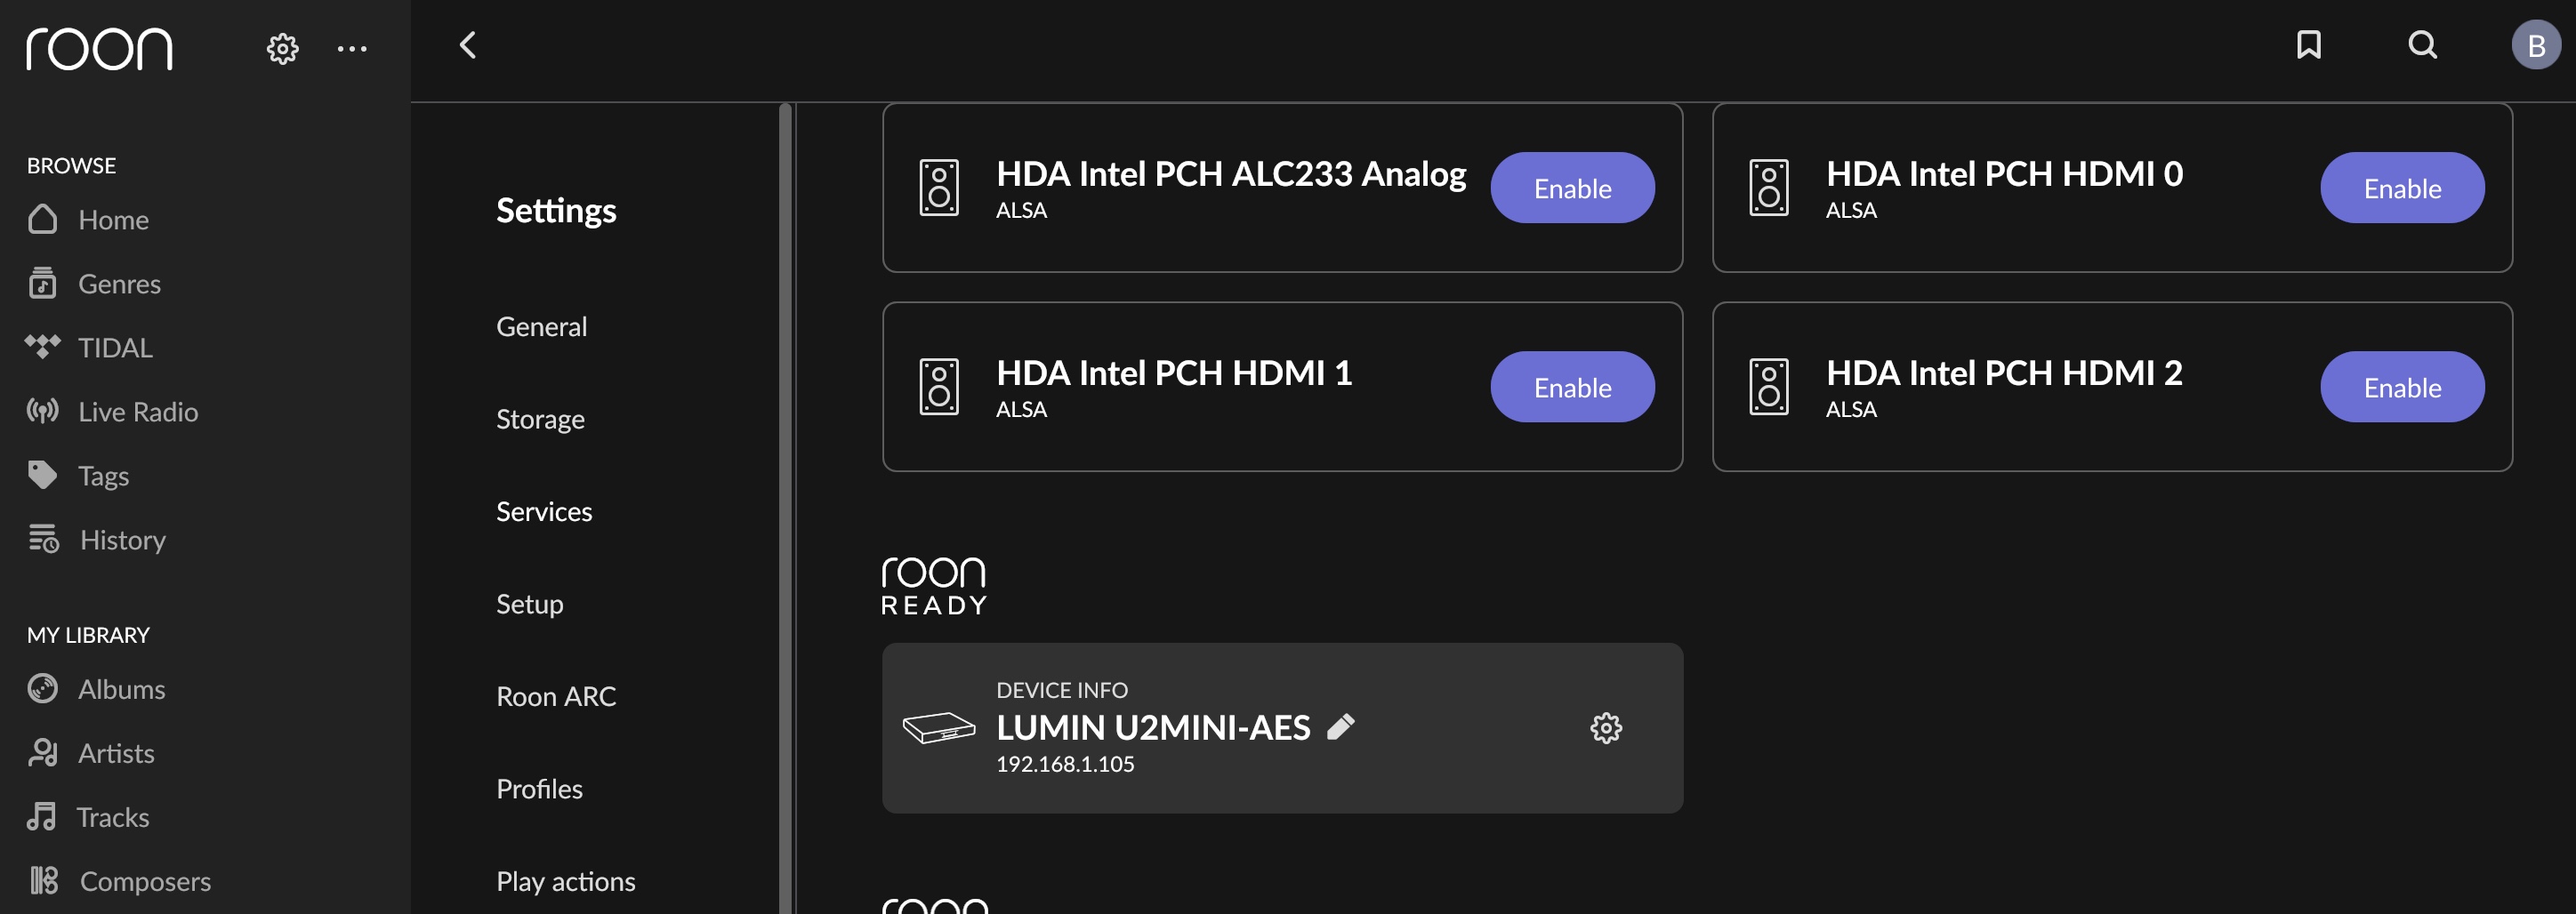Screen dimensions: 2576x914
Task: Open the bookmarks icon in the top bar
Action: tap(2308, 45)
